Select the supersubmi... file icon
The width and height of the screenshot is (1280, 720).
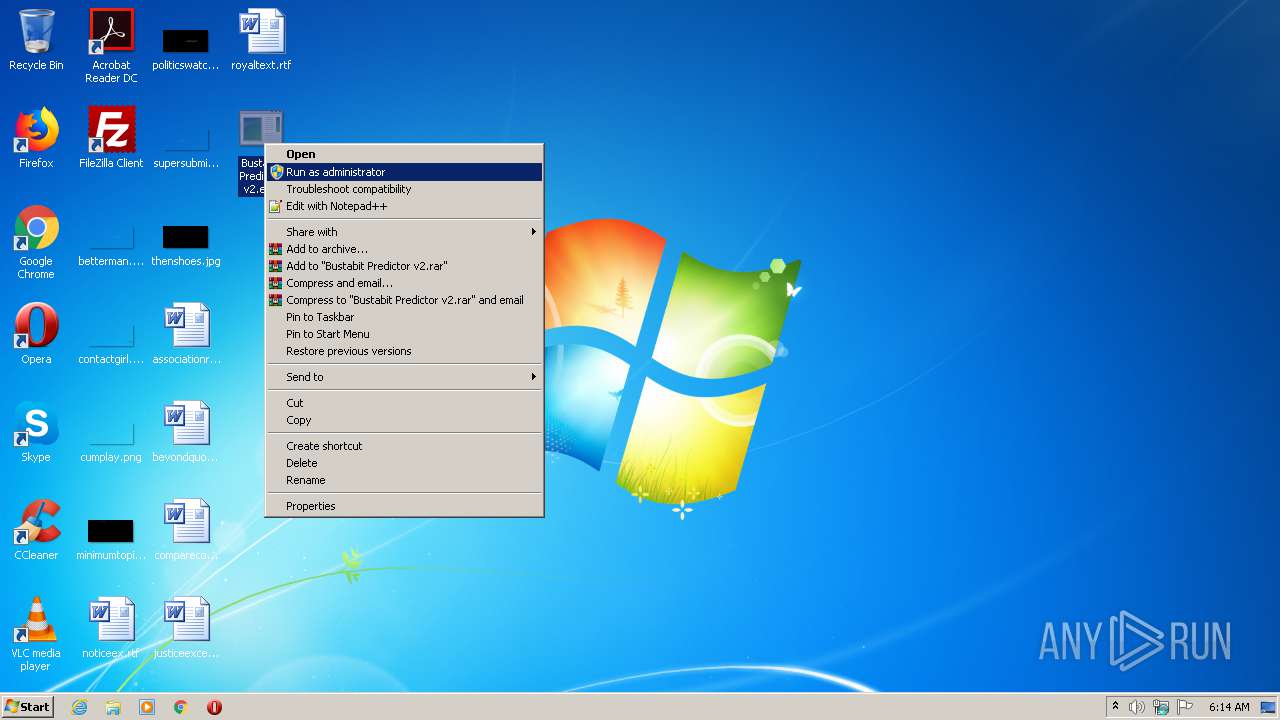point(186,148)
